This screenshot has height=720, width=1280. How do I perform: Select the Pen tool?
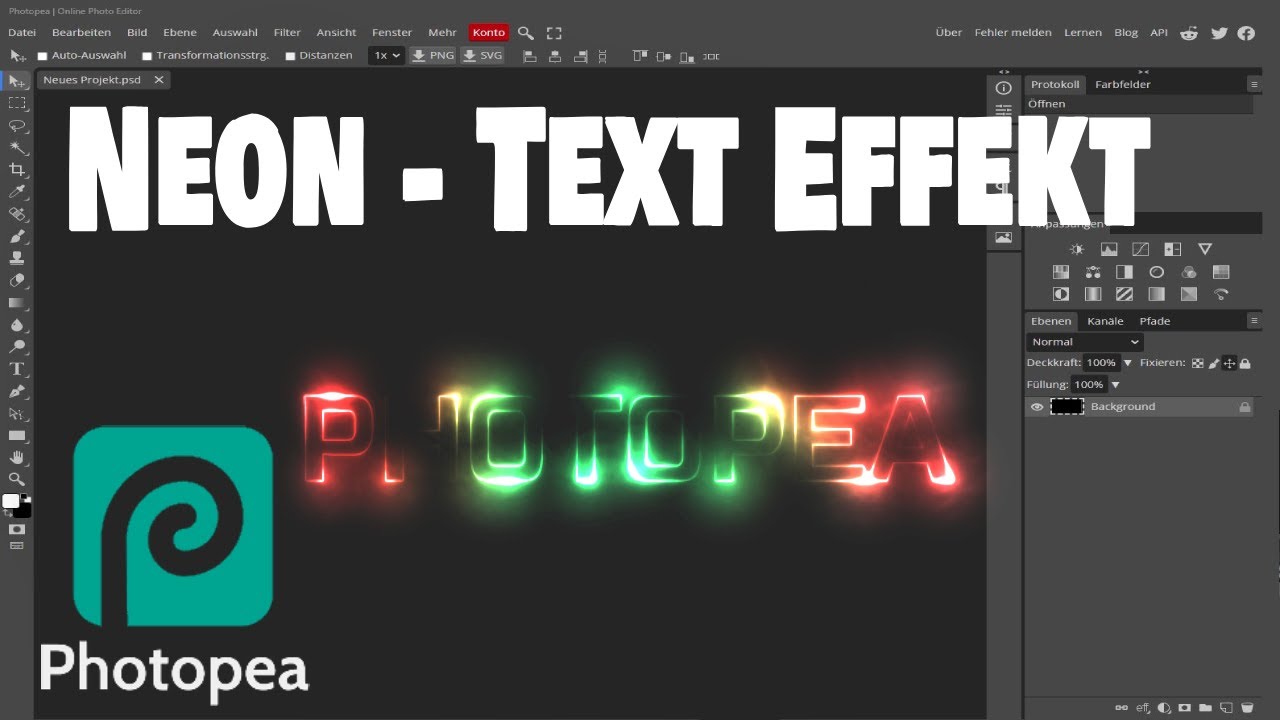click(x=17, y=390)
